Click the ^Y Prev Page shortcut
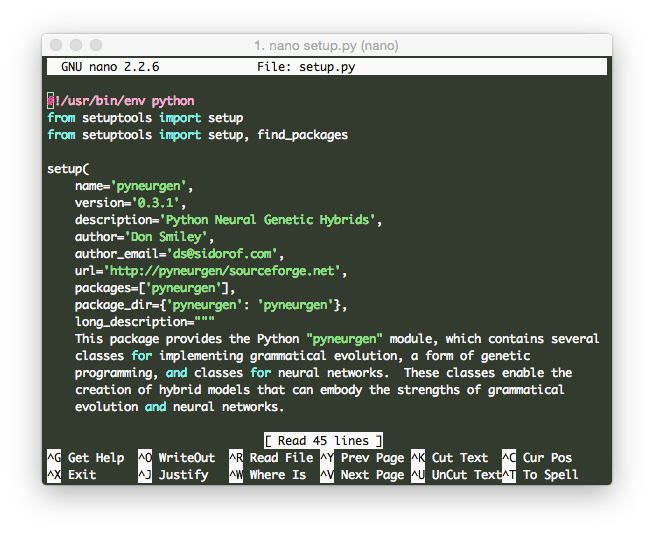This screenshot has width=654, height=535. click(x=362, y=457)
